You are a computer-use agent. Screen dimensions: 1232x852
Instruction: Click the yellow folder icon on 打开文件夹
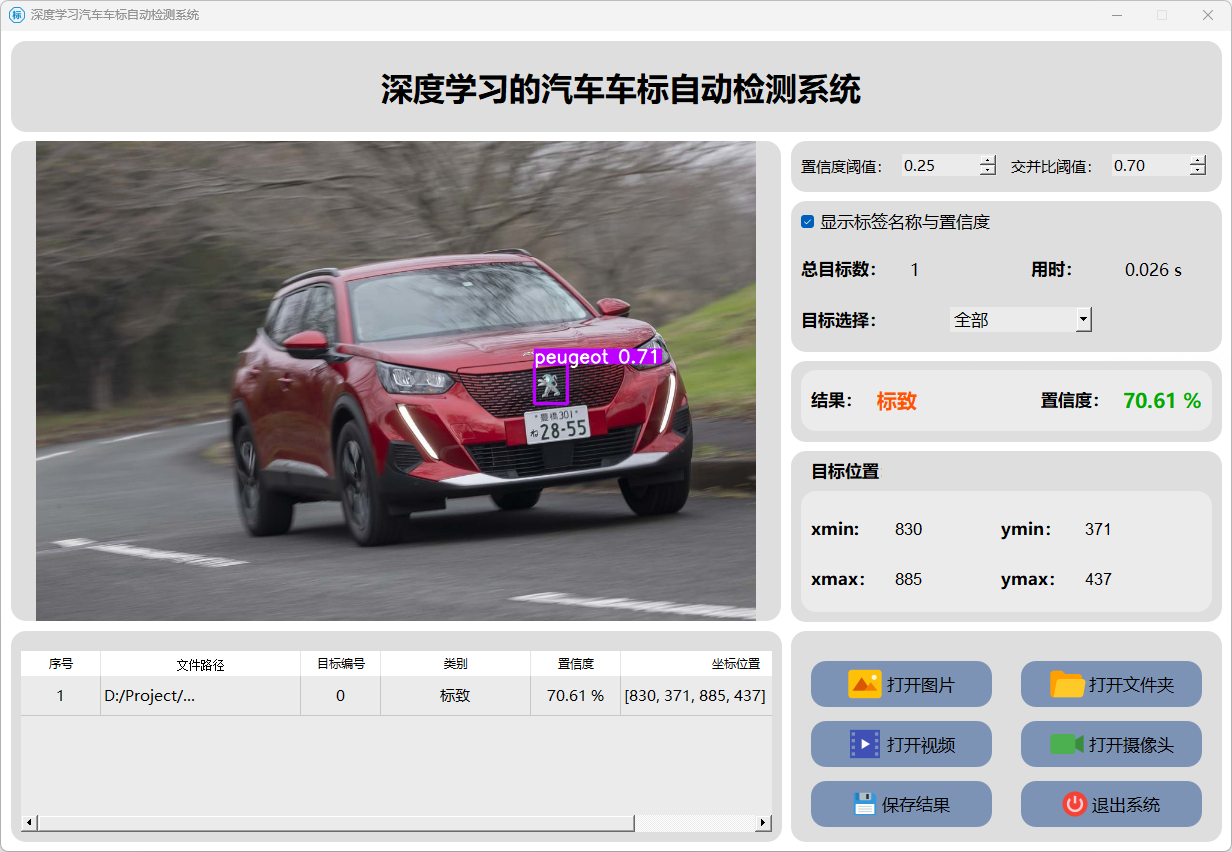1067,684
